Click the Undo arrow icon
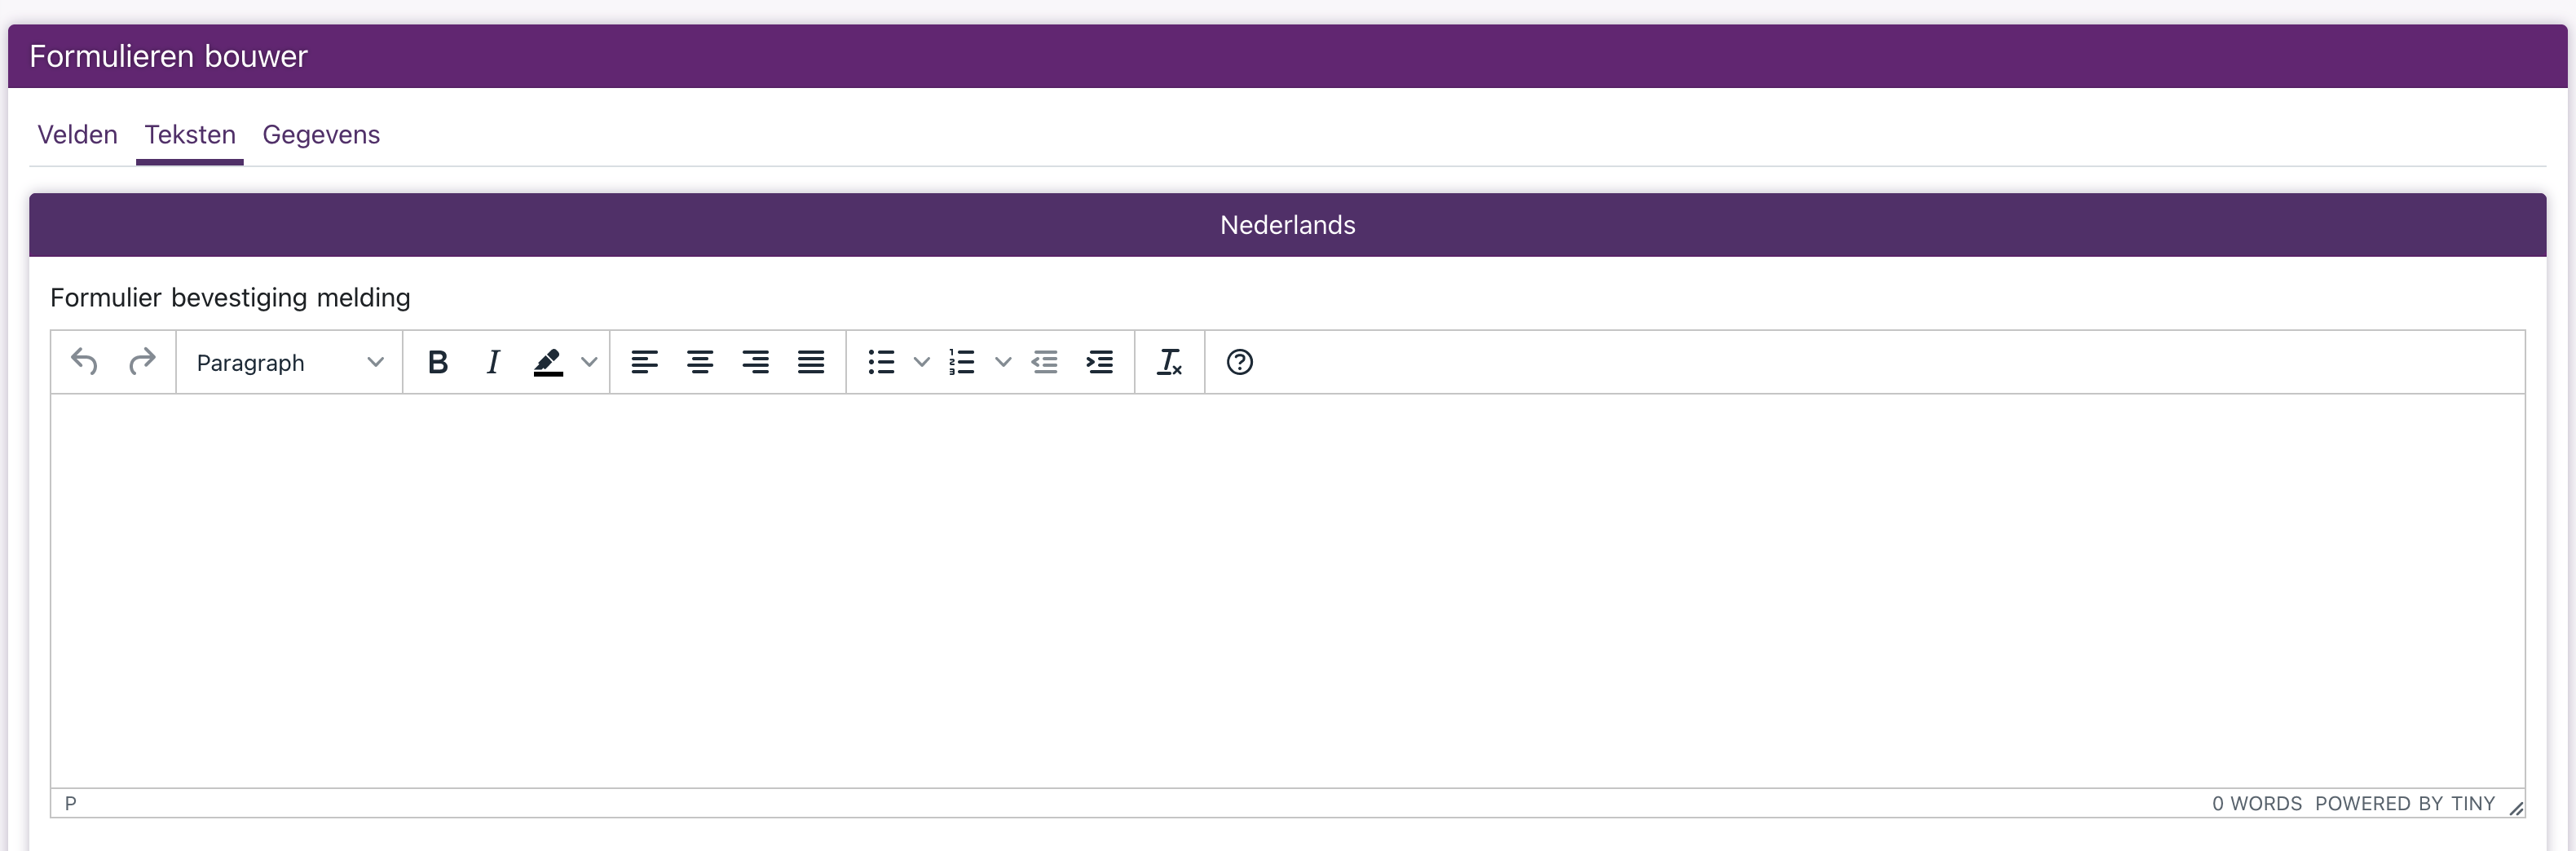The image size is (2576, 851). point(85,362)
